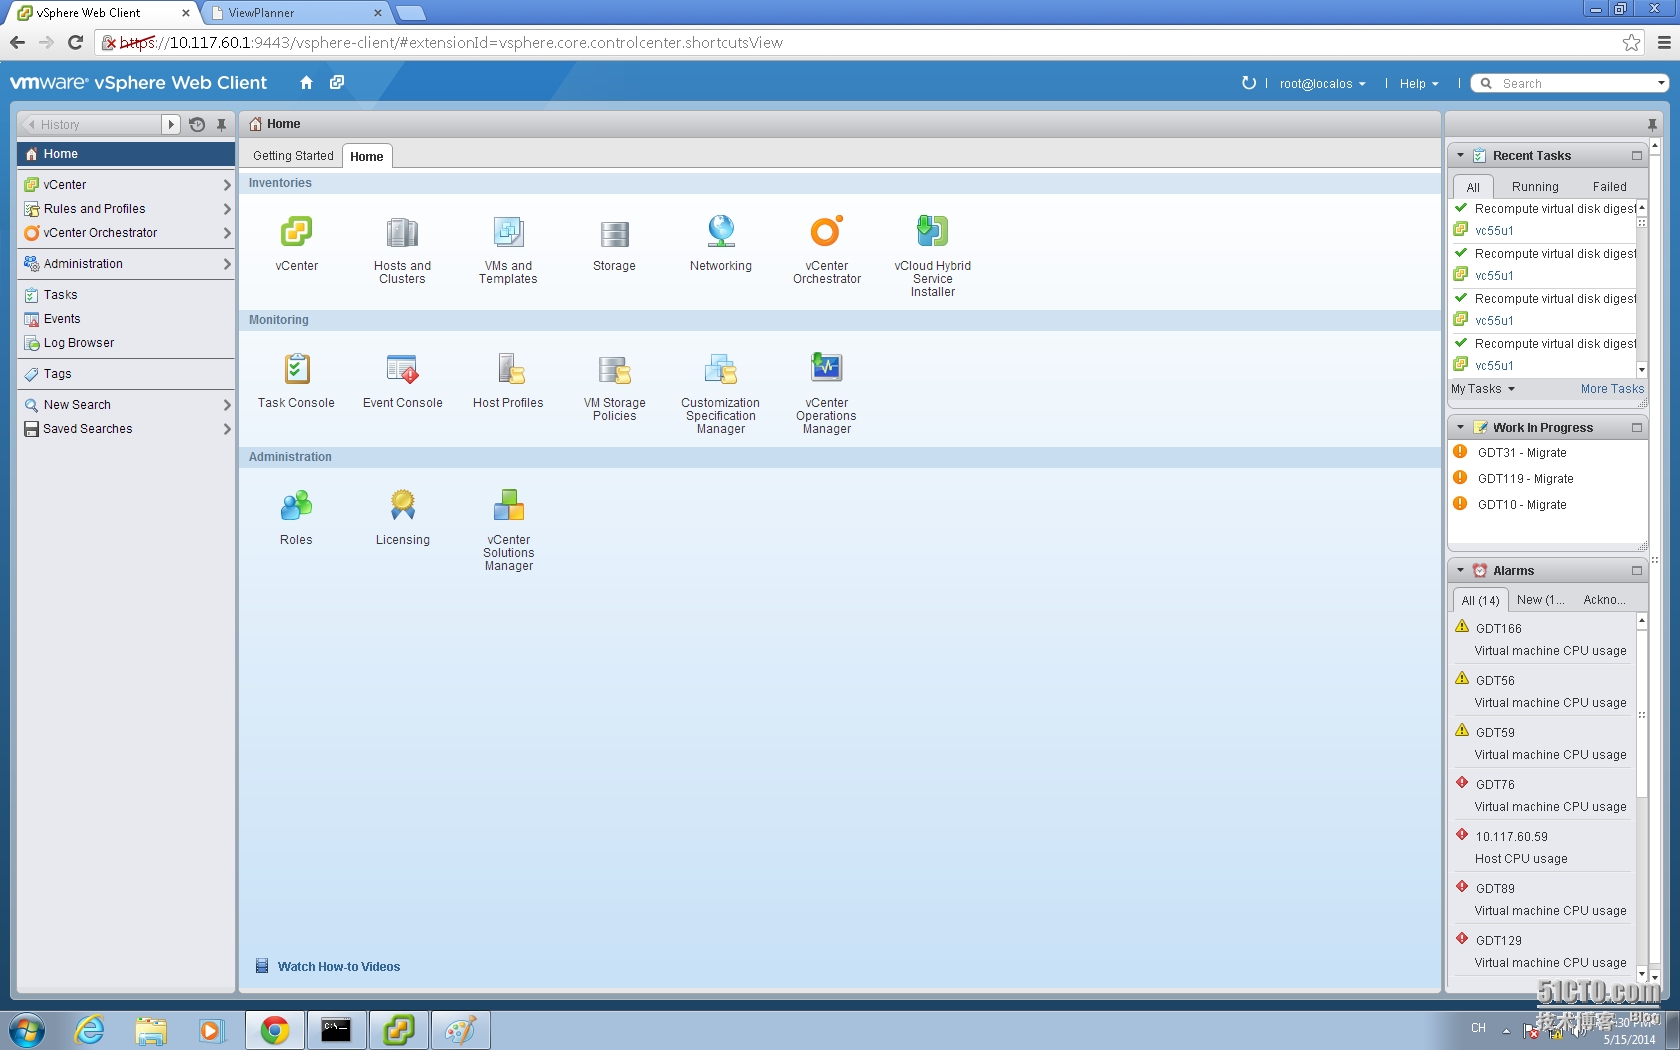The width and height of the screenshot is (1680, 1050).
Task: Open Watch How-to Videos link
Action: tap(338, 967)
